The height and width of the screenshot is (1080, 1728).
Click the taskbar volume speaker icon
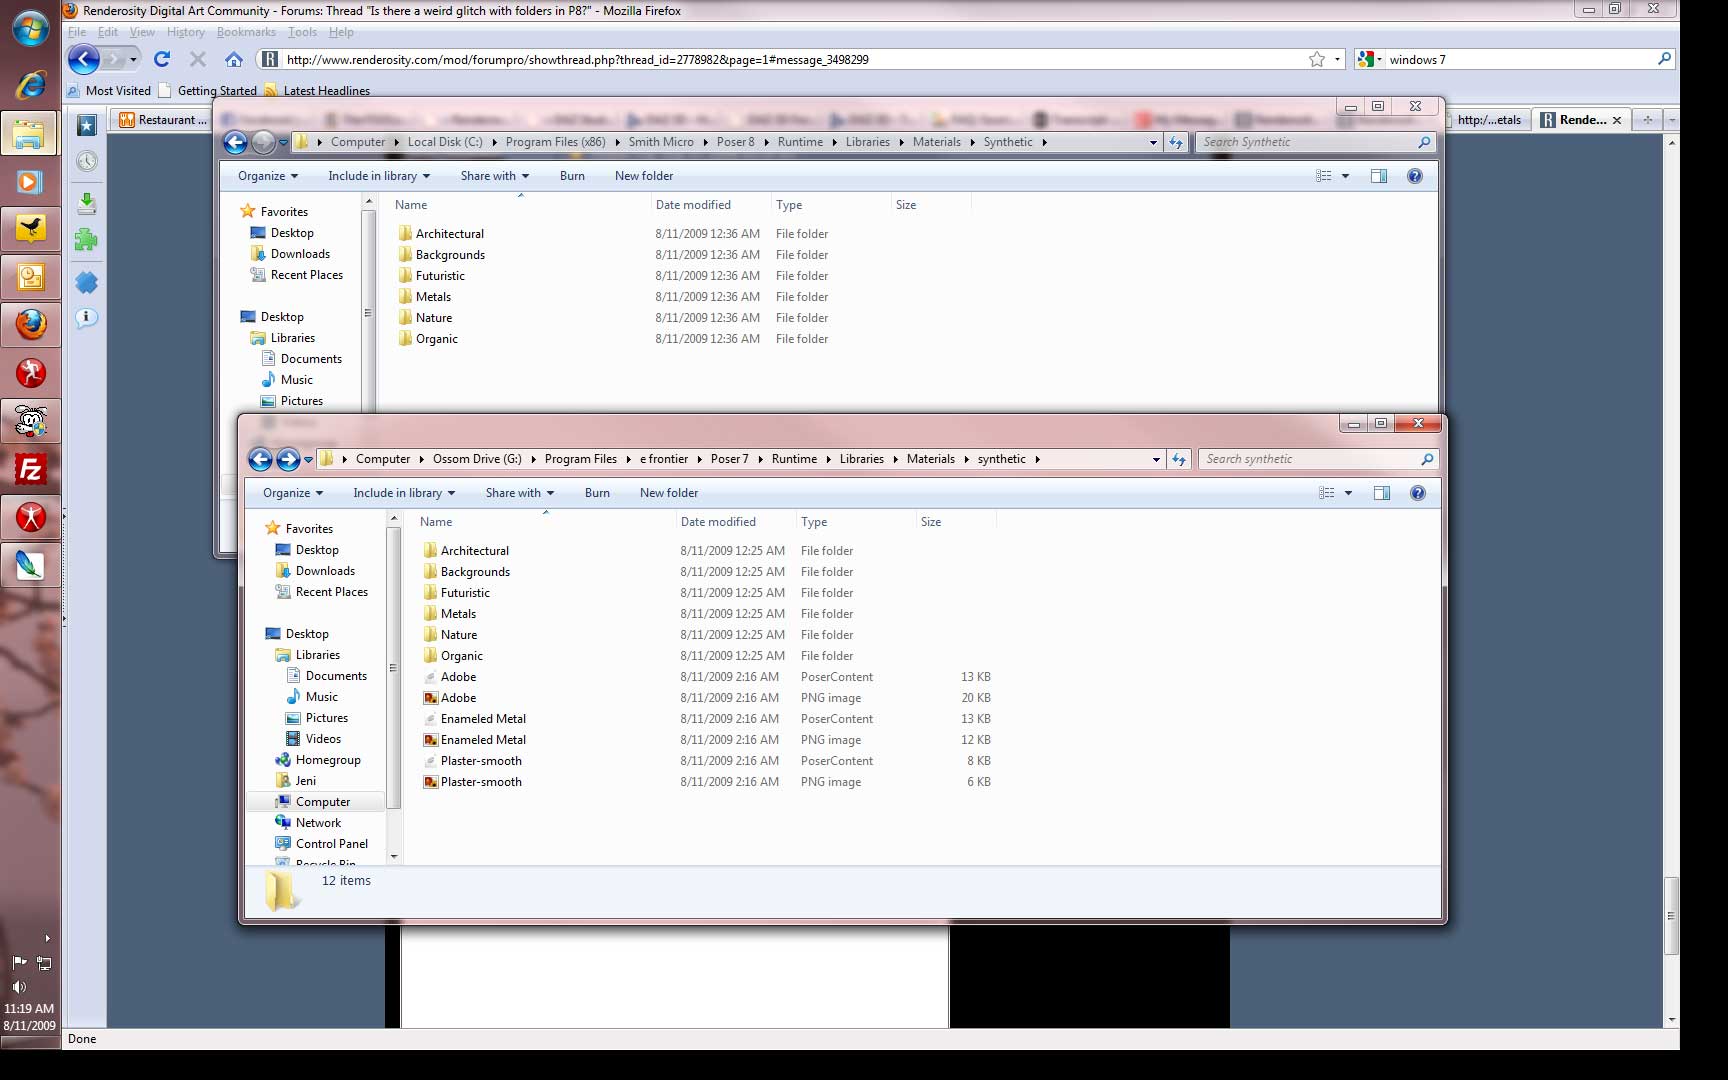pos(18,987)
